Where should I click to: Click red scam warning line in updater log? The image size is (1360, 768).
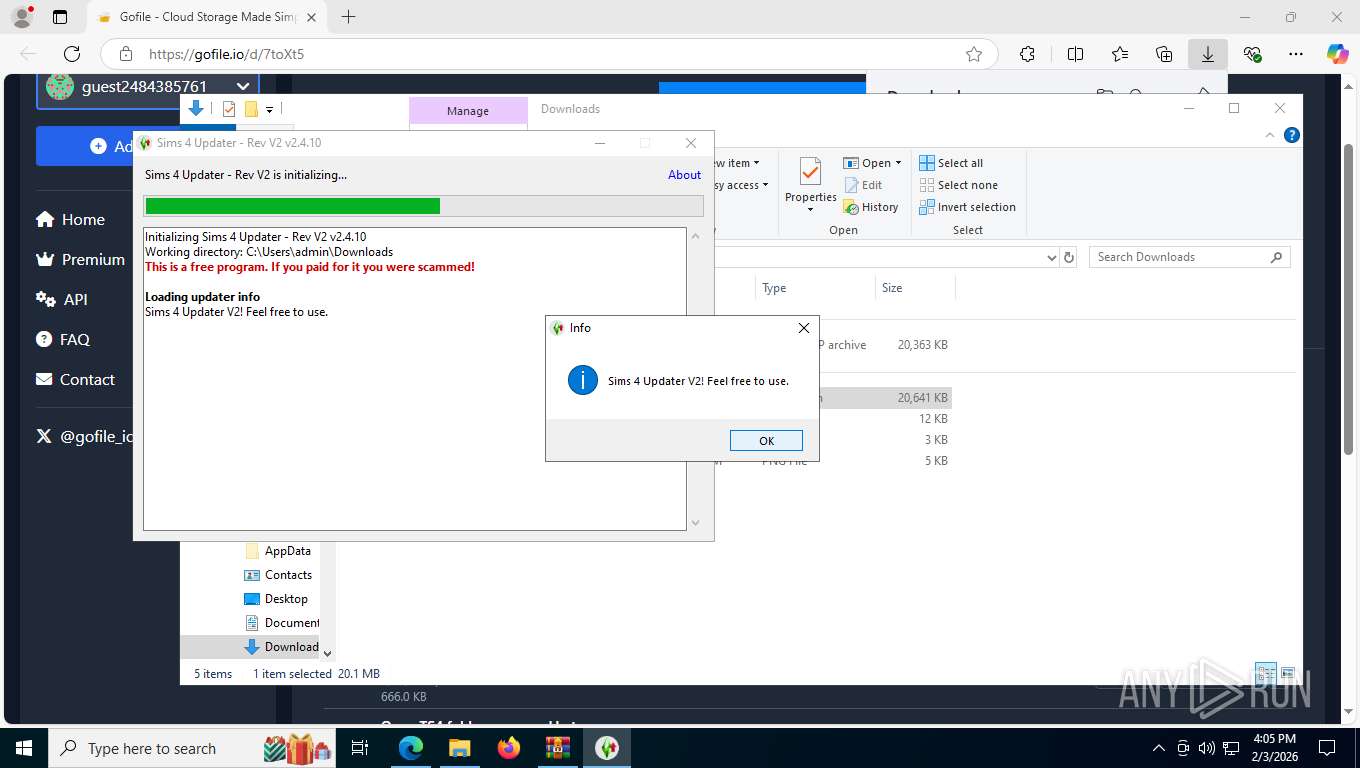[310, 267]
